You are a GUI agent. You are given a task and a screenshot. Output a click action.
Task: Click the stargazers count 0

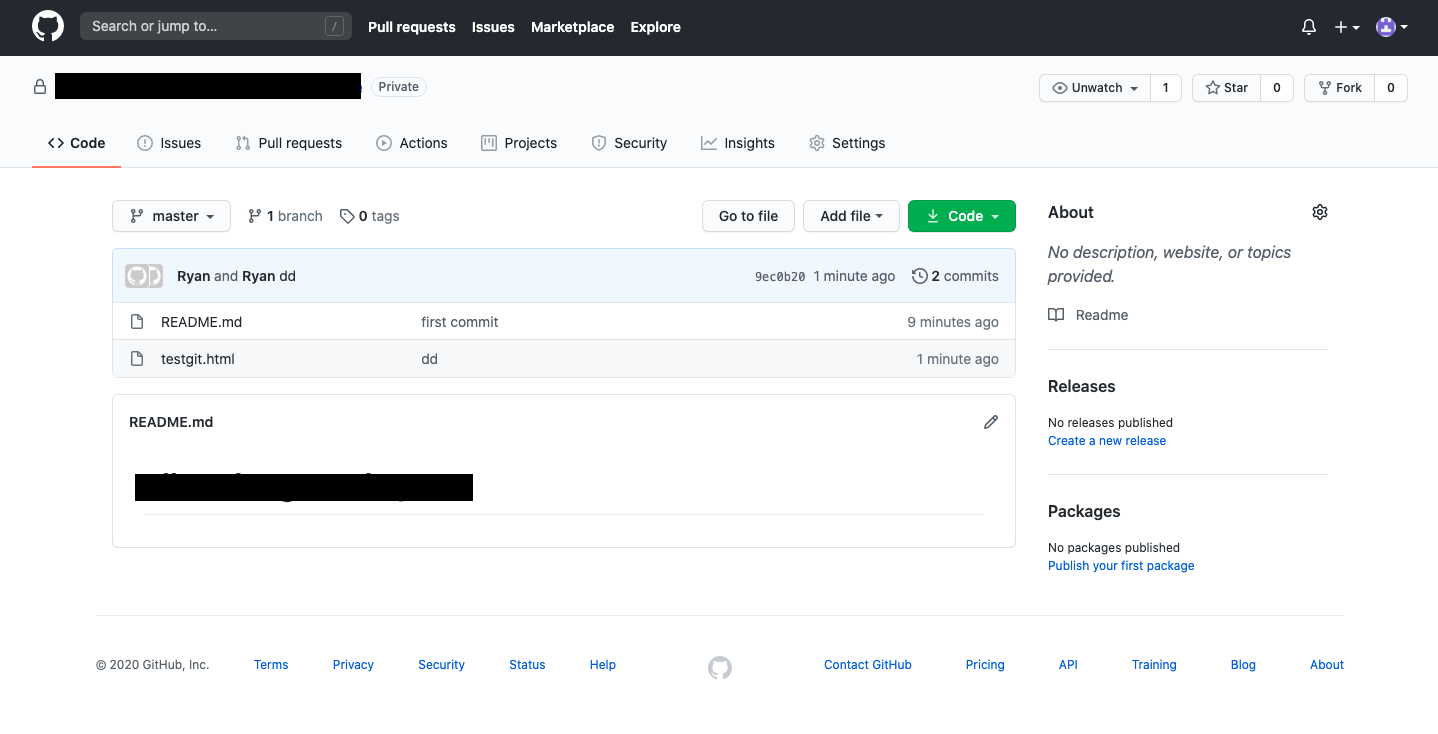point(1277,88)
